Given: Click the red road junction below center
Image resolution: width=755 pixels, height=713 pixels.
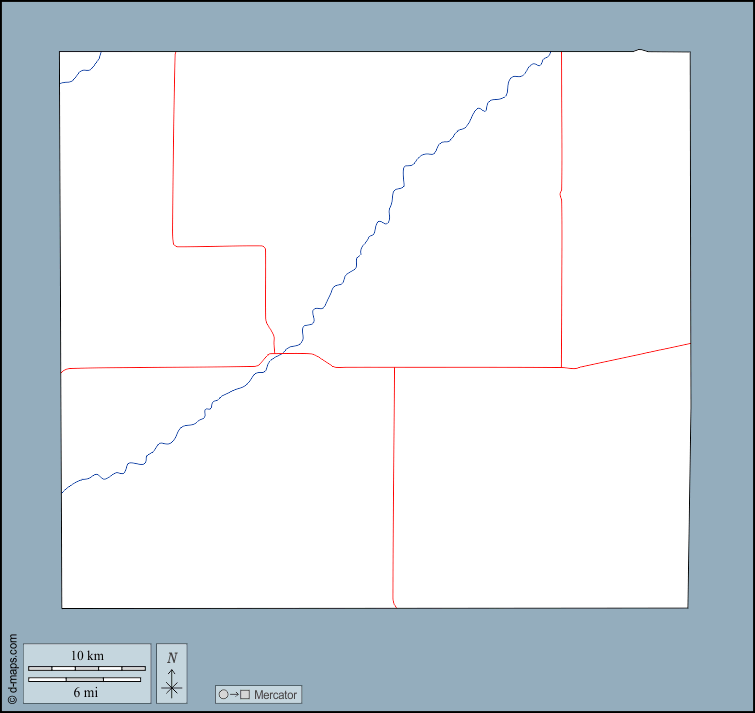Looking at the screenshot, I should click(394, 367).
